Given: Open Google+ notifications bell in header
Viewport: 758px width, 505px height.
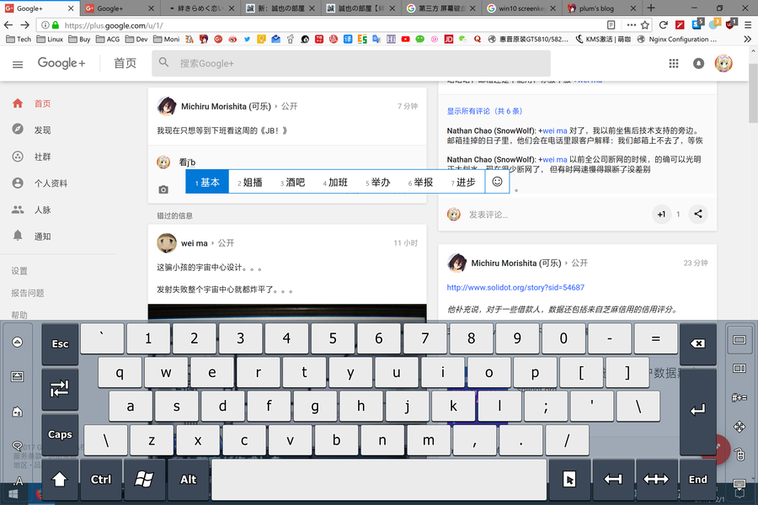Looking at the screenshot, I should pyautogui.click(x=699, y=63).
